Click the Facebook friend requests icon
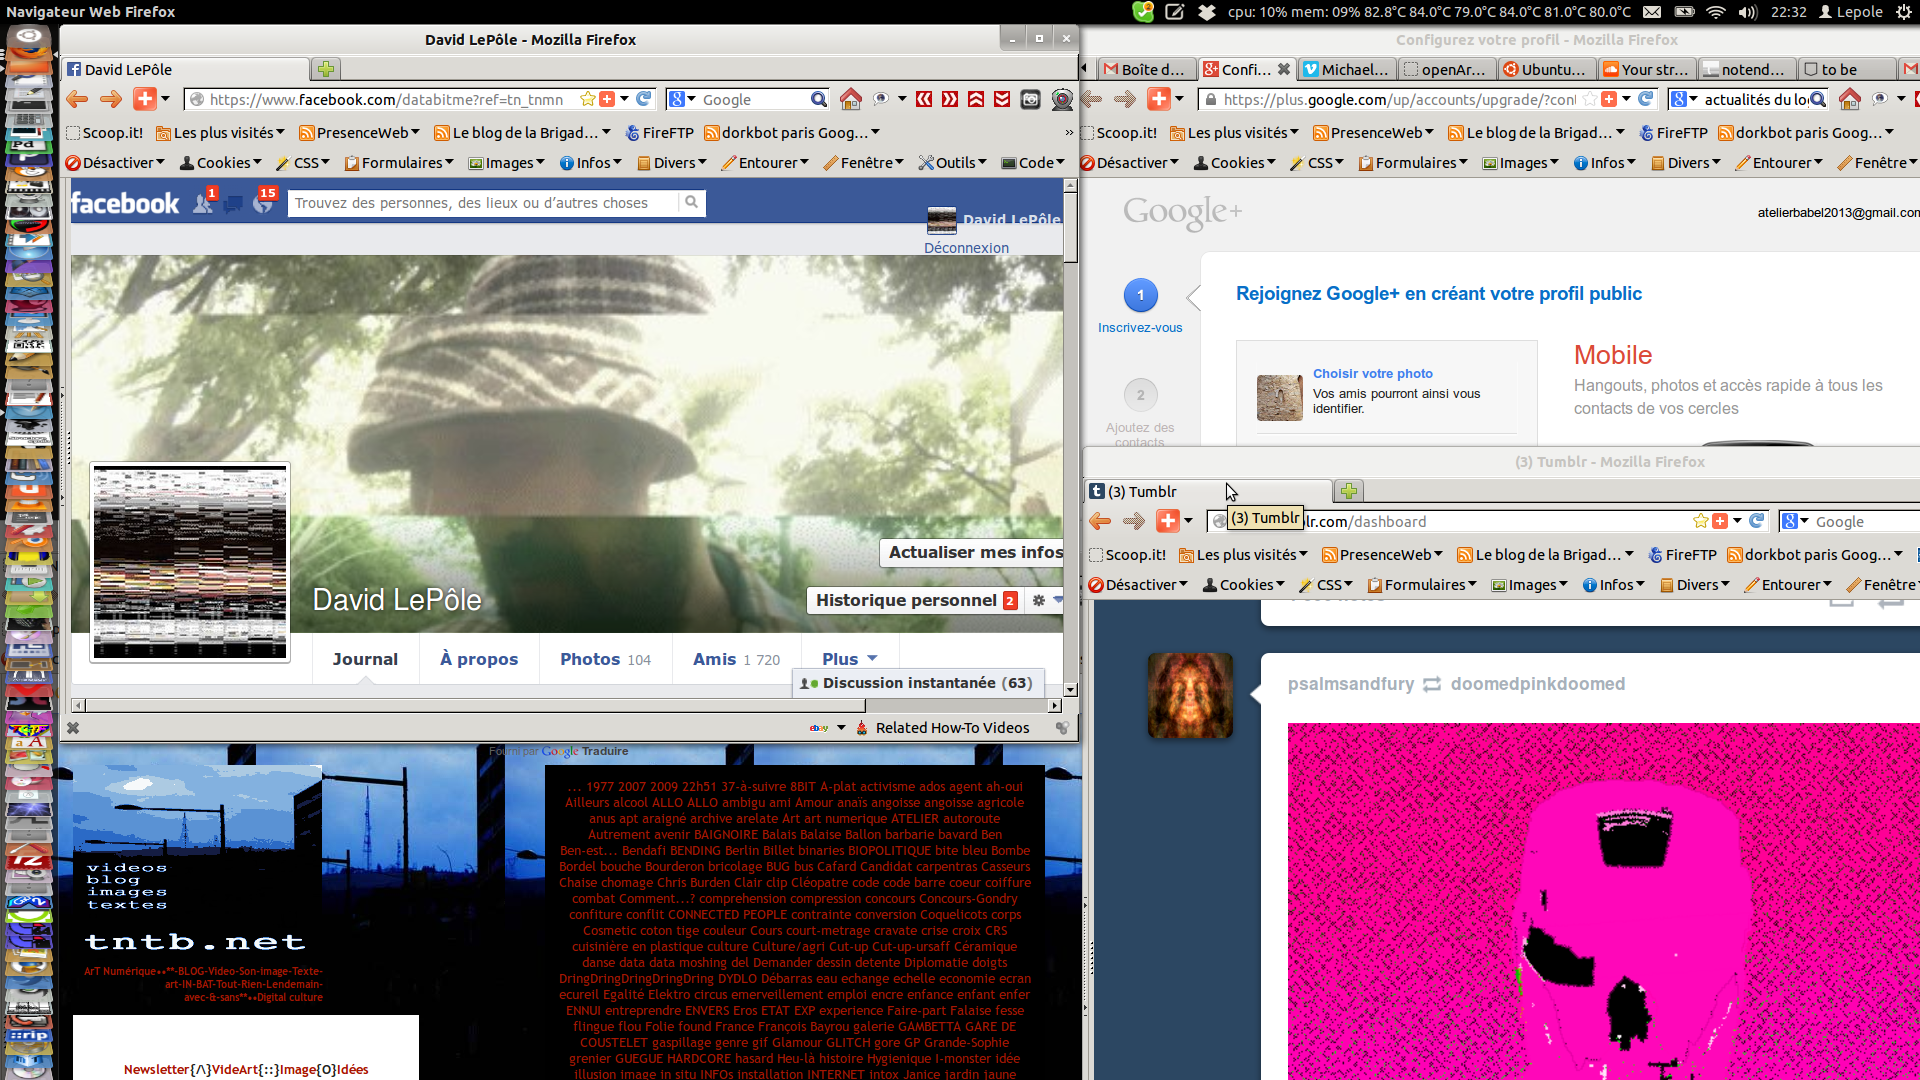Screen dimensions: 1920x1080 (203, 203)
